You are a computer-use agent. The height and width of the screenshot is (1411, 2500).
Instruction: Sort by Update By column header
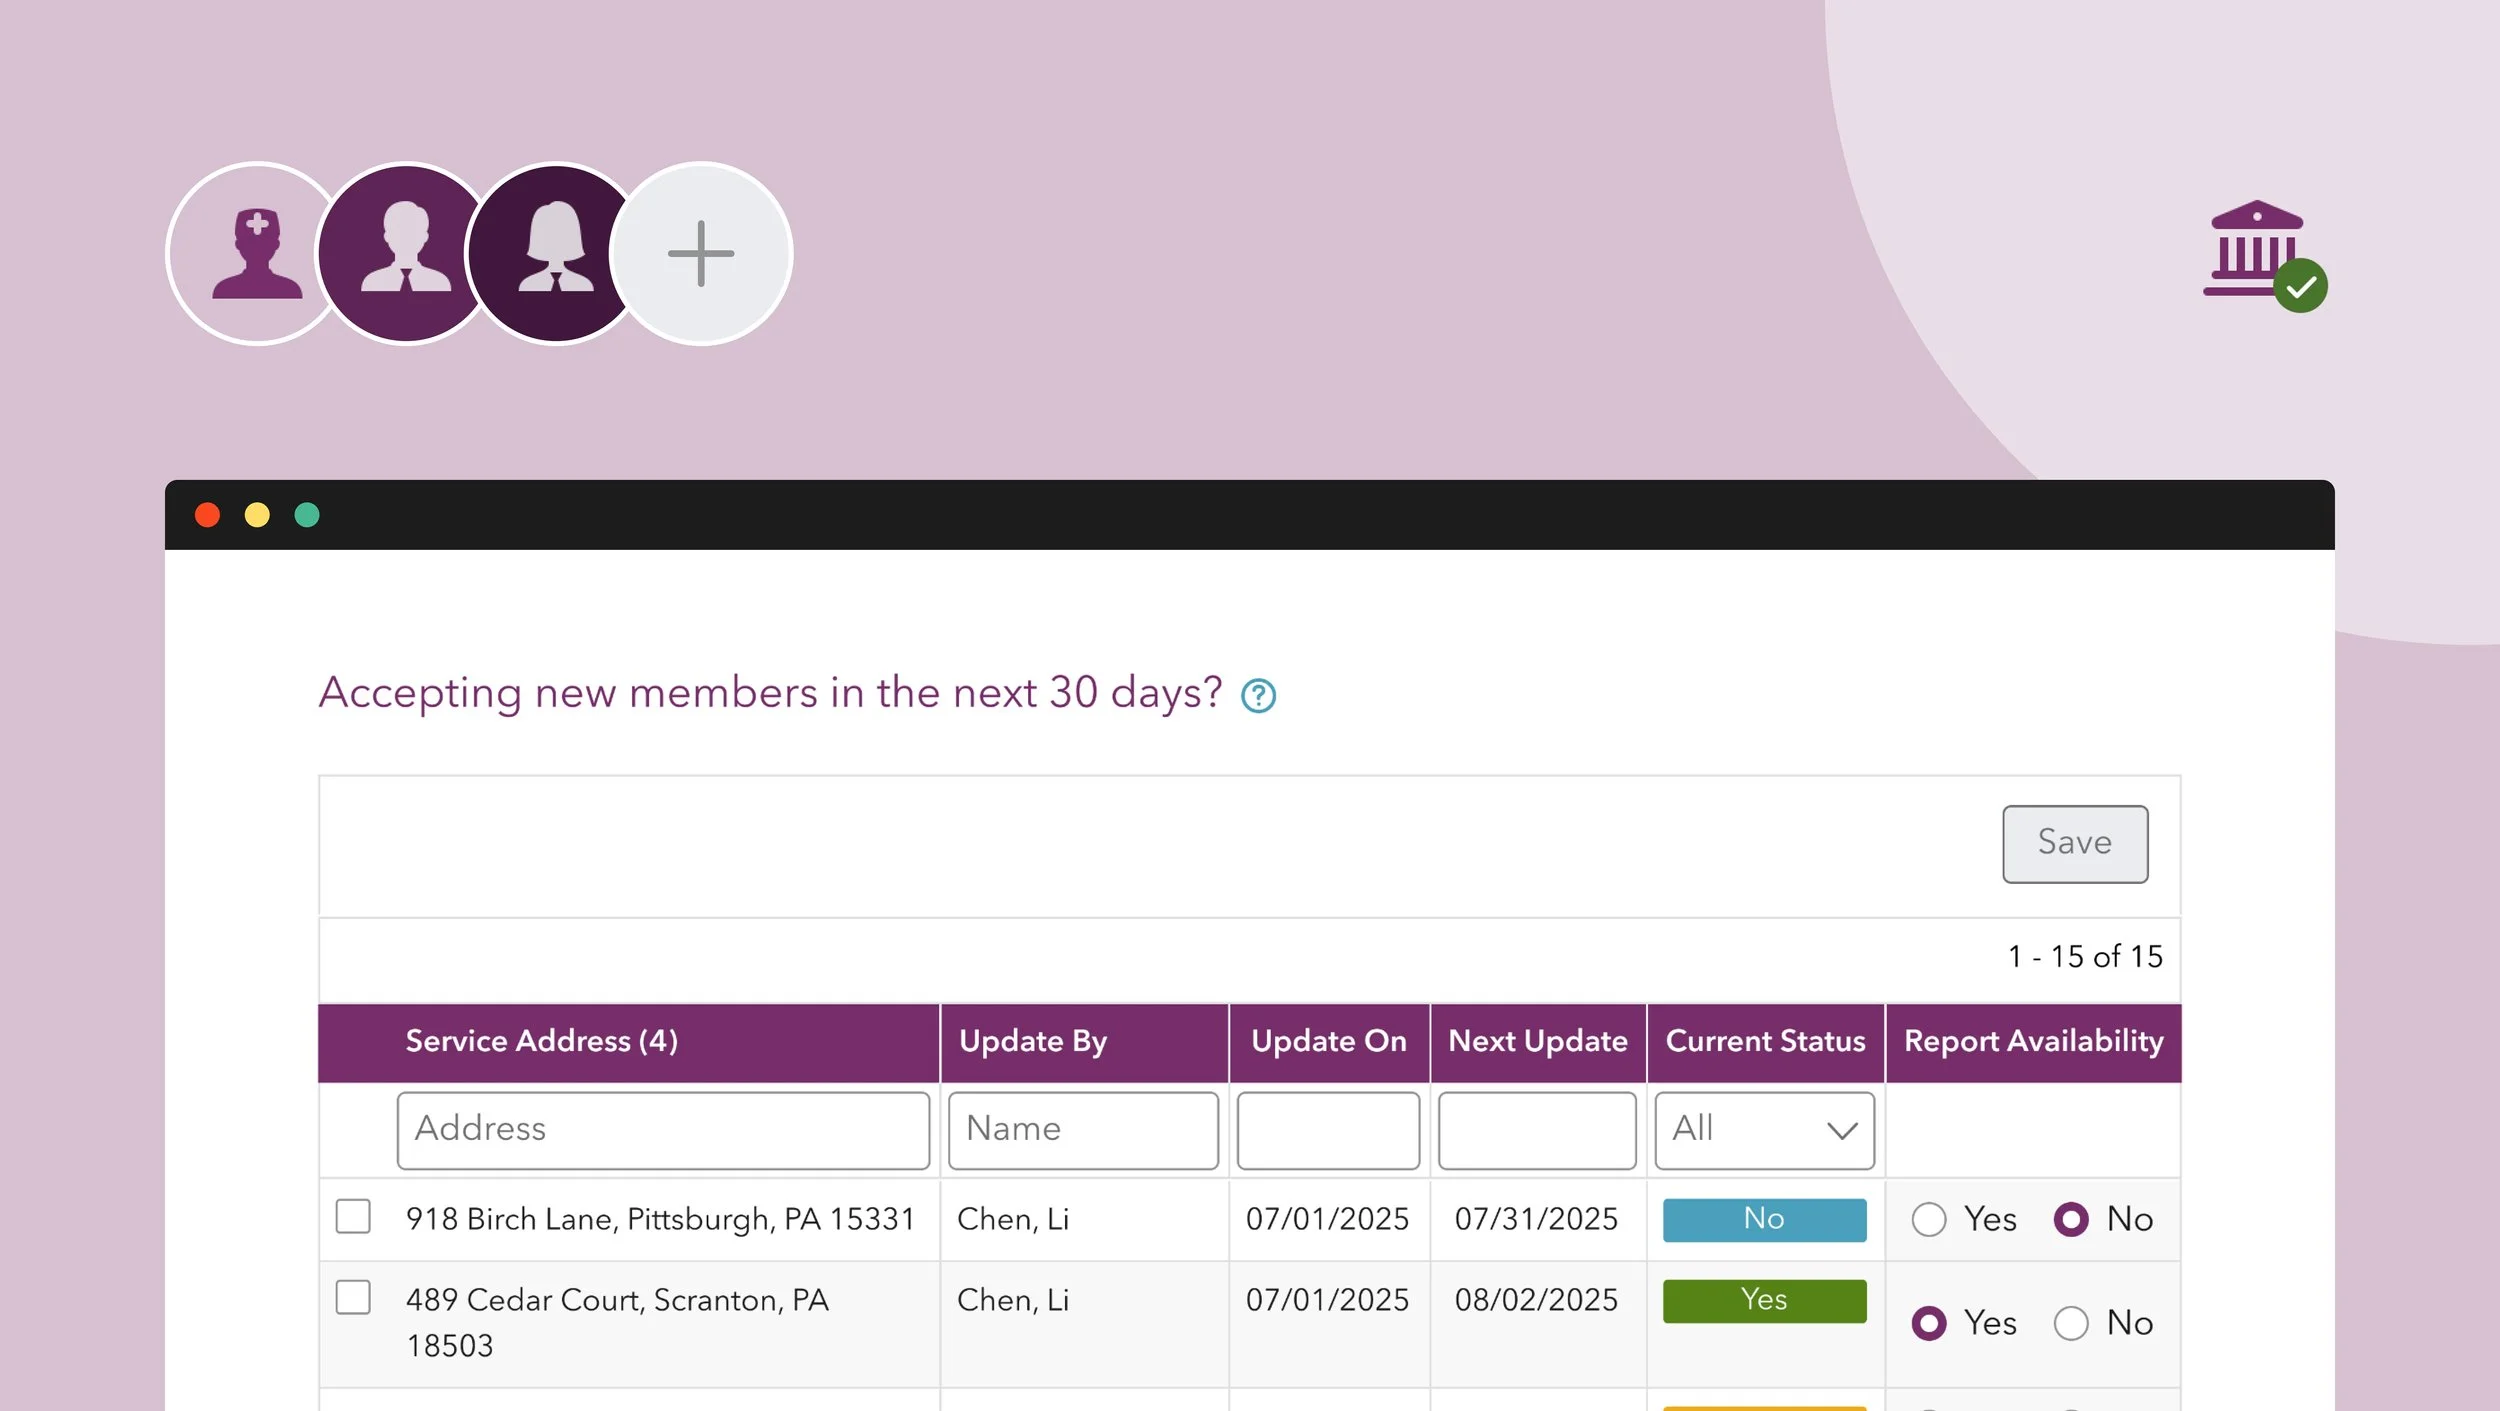1032,1042
